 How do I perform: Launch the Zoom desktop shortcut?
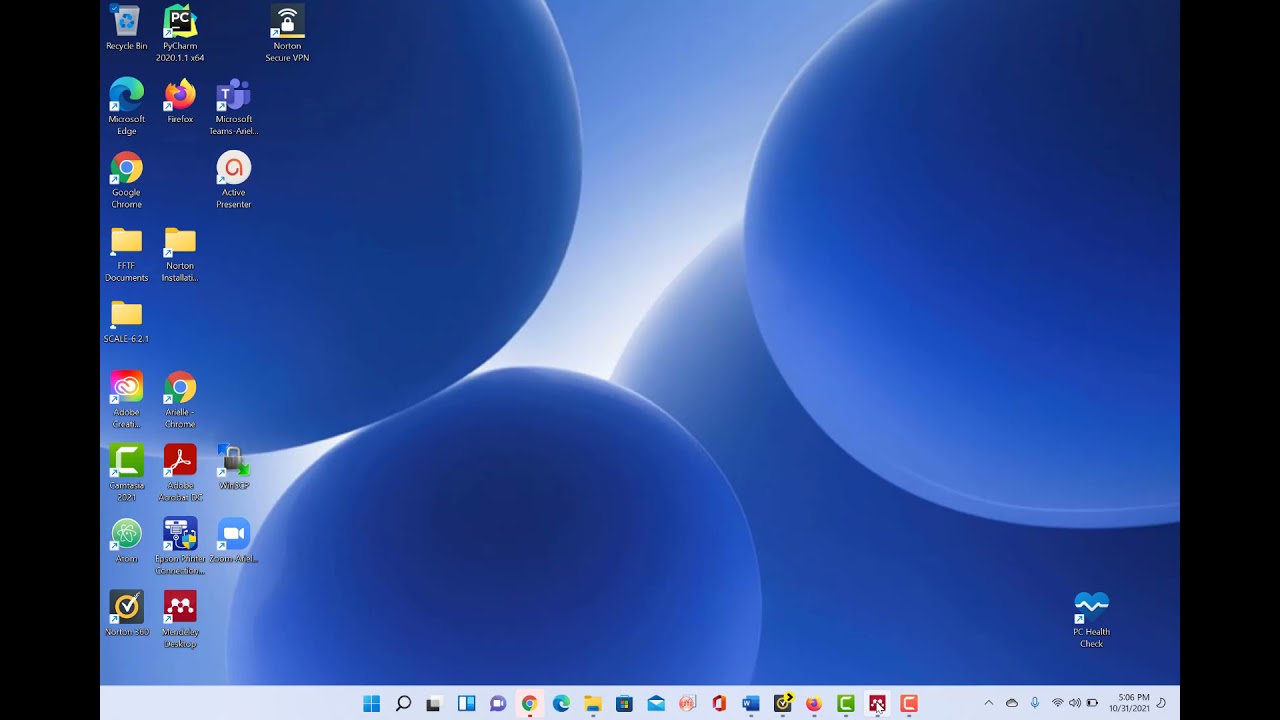click(233, 535)
